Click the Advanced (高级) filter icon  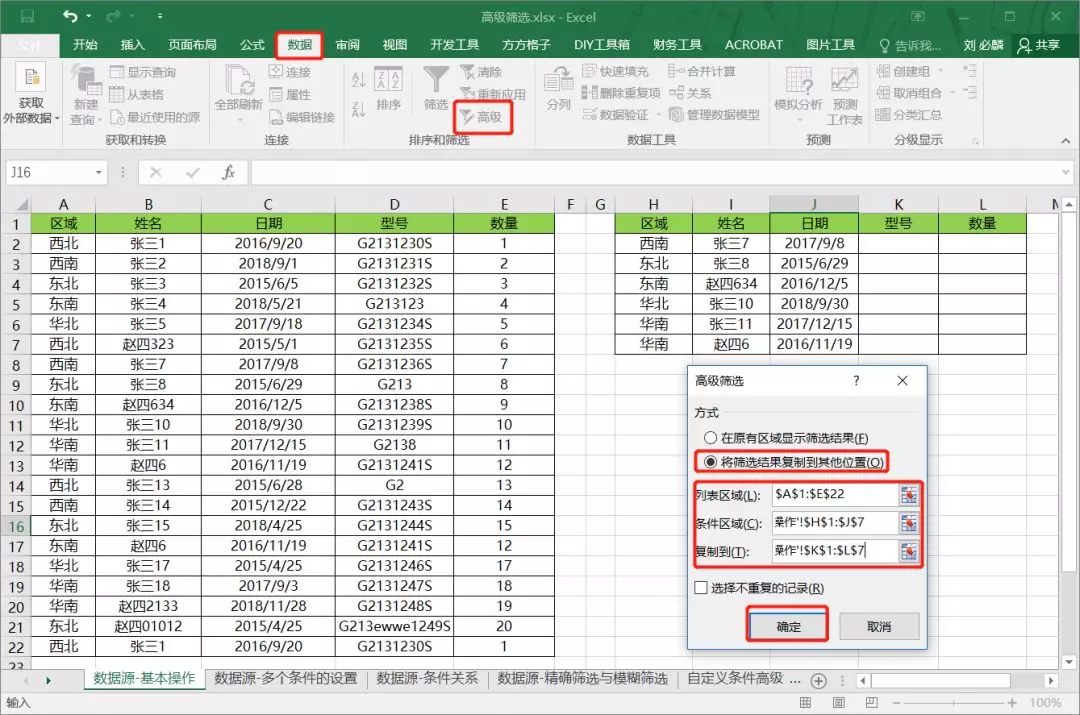point(468,116)
